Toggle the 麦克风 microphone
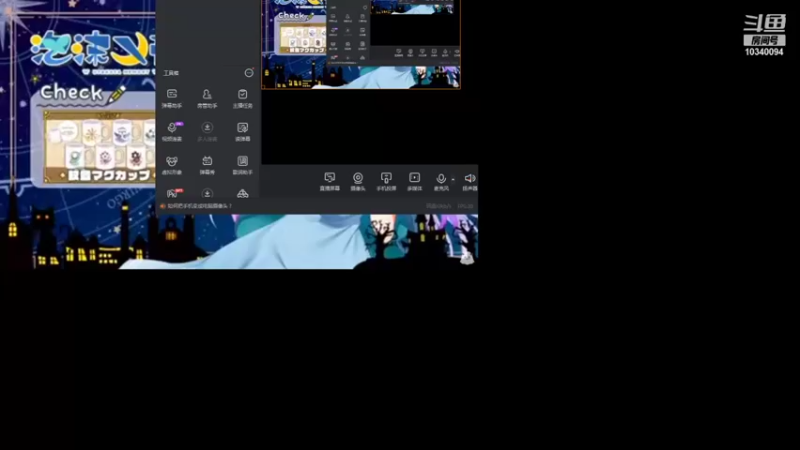Viewport: 800px width, 450px height. pos(441,181)
